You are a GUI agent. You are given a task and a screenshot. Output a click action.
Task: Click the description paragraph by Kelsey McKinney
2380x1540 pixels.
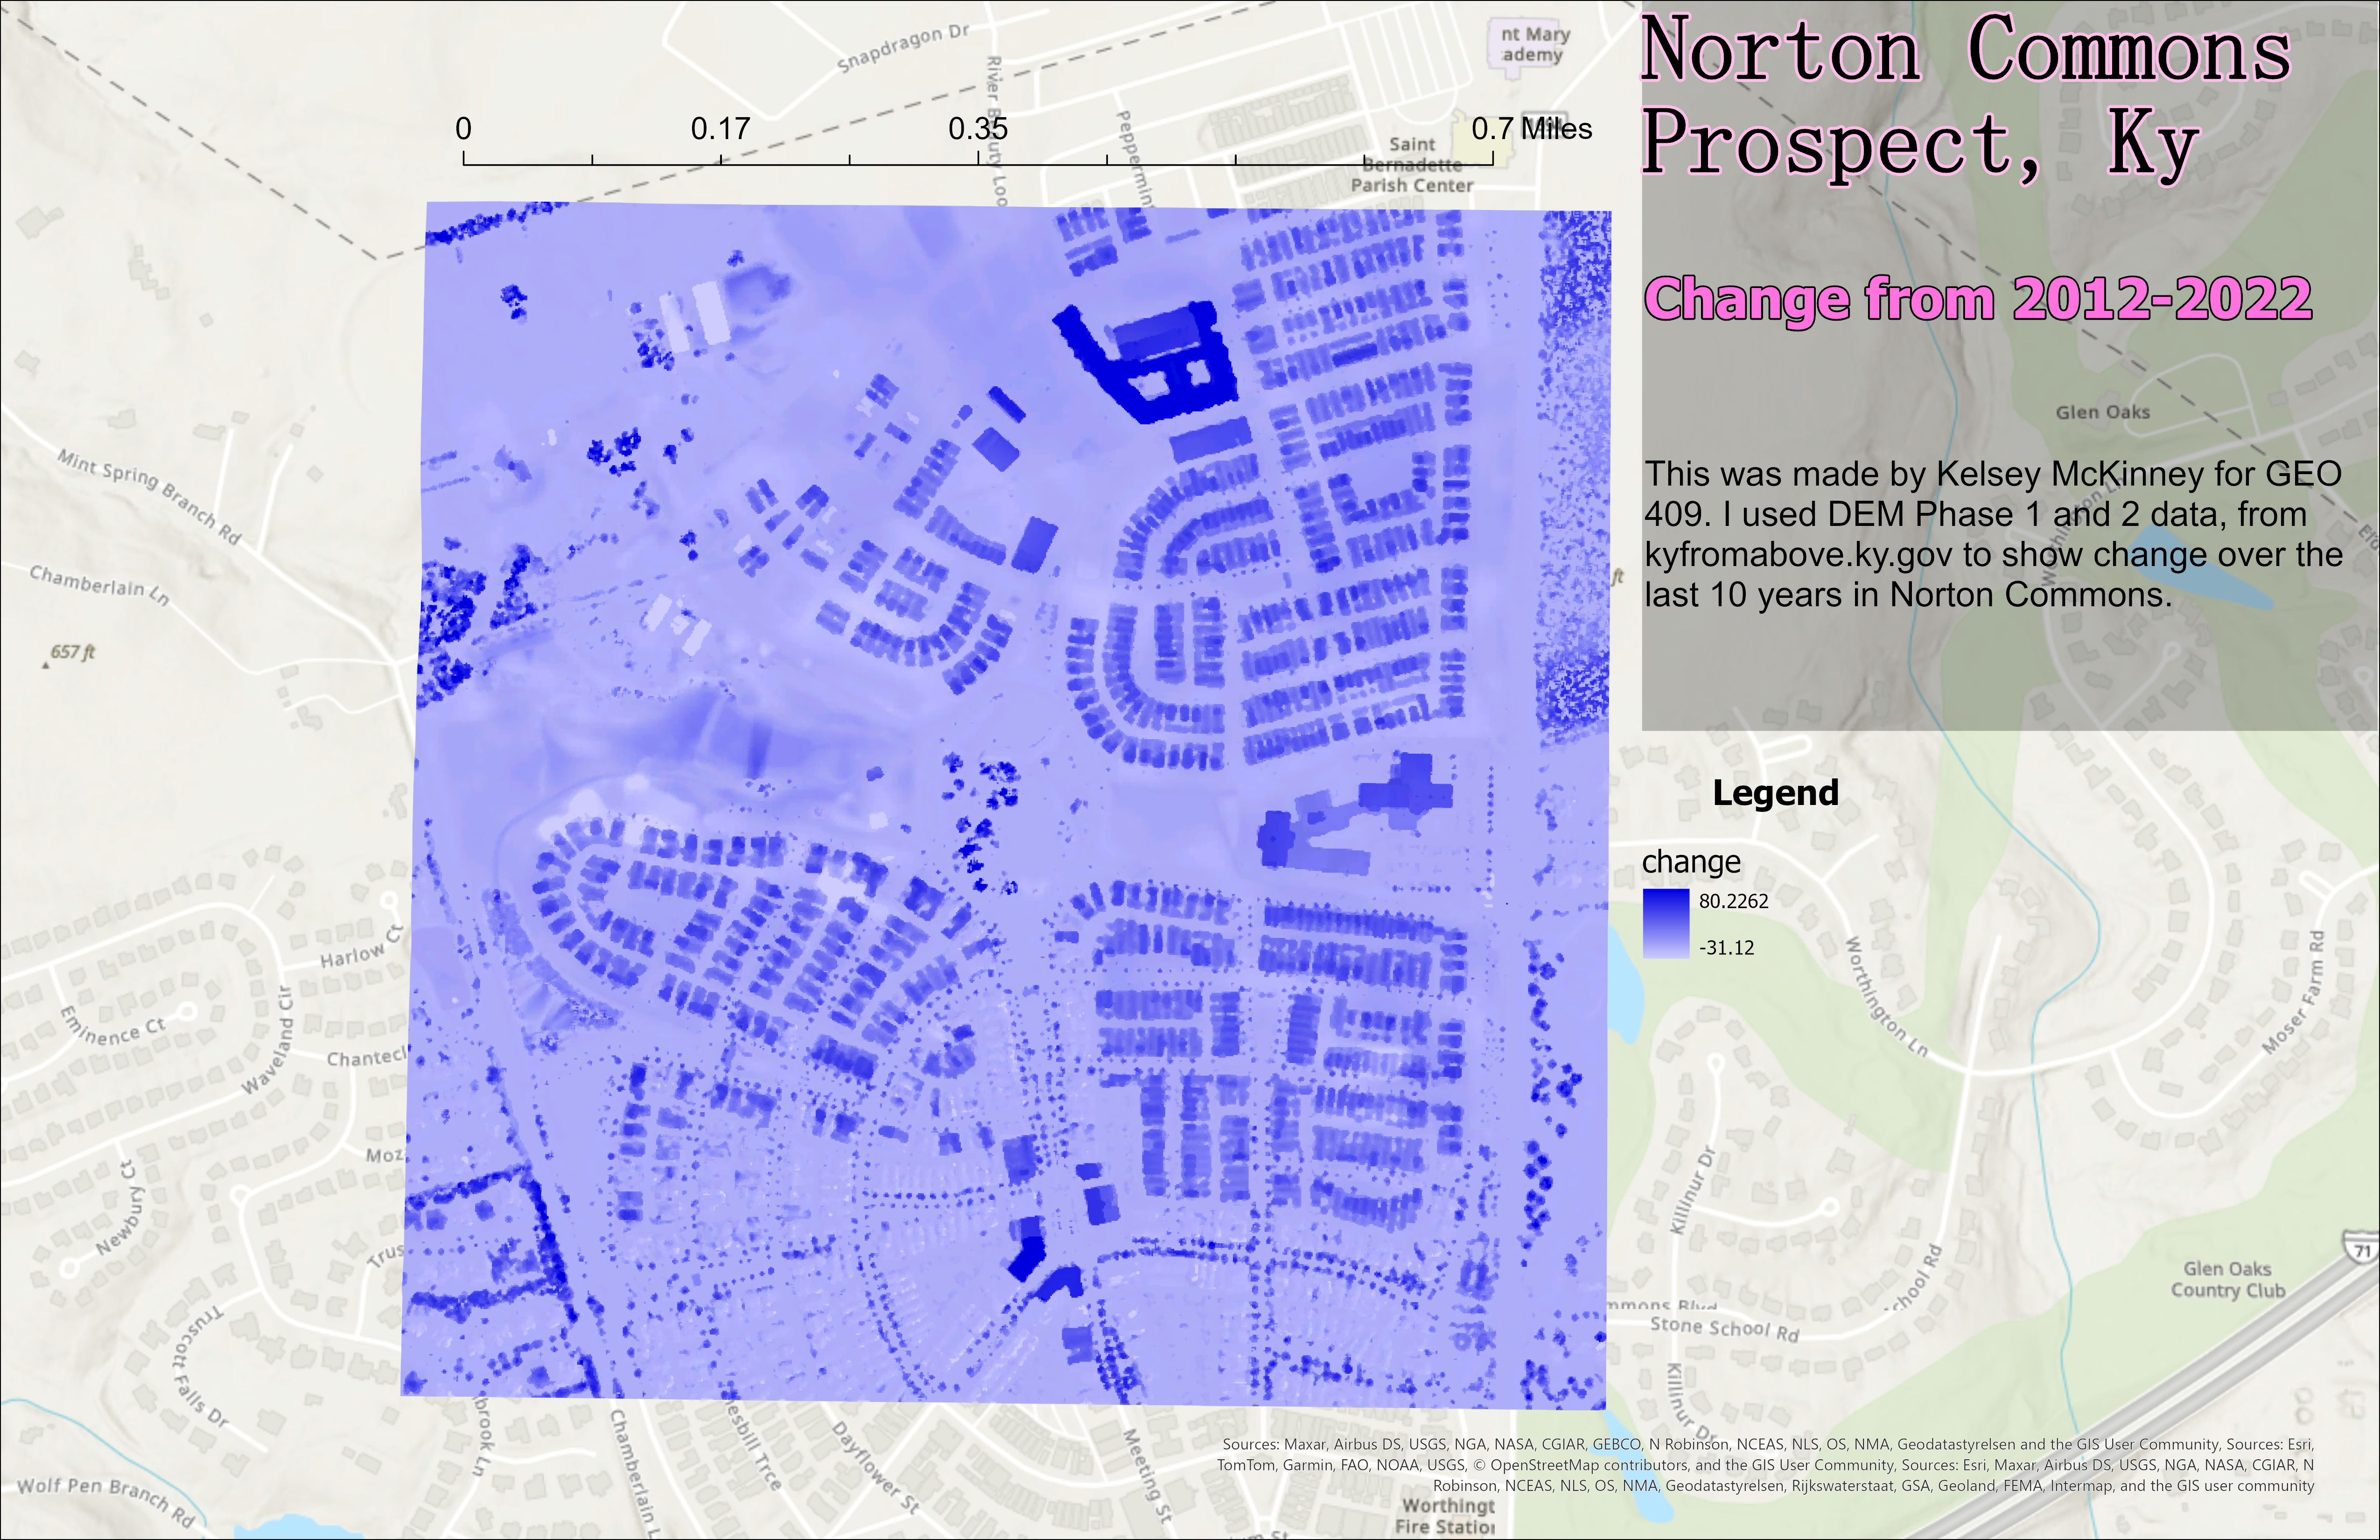tap(1993, 534)
